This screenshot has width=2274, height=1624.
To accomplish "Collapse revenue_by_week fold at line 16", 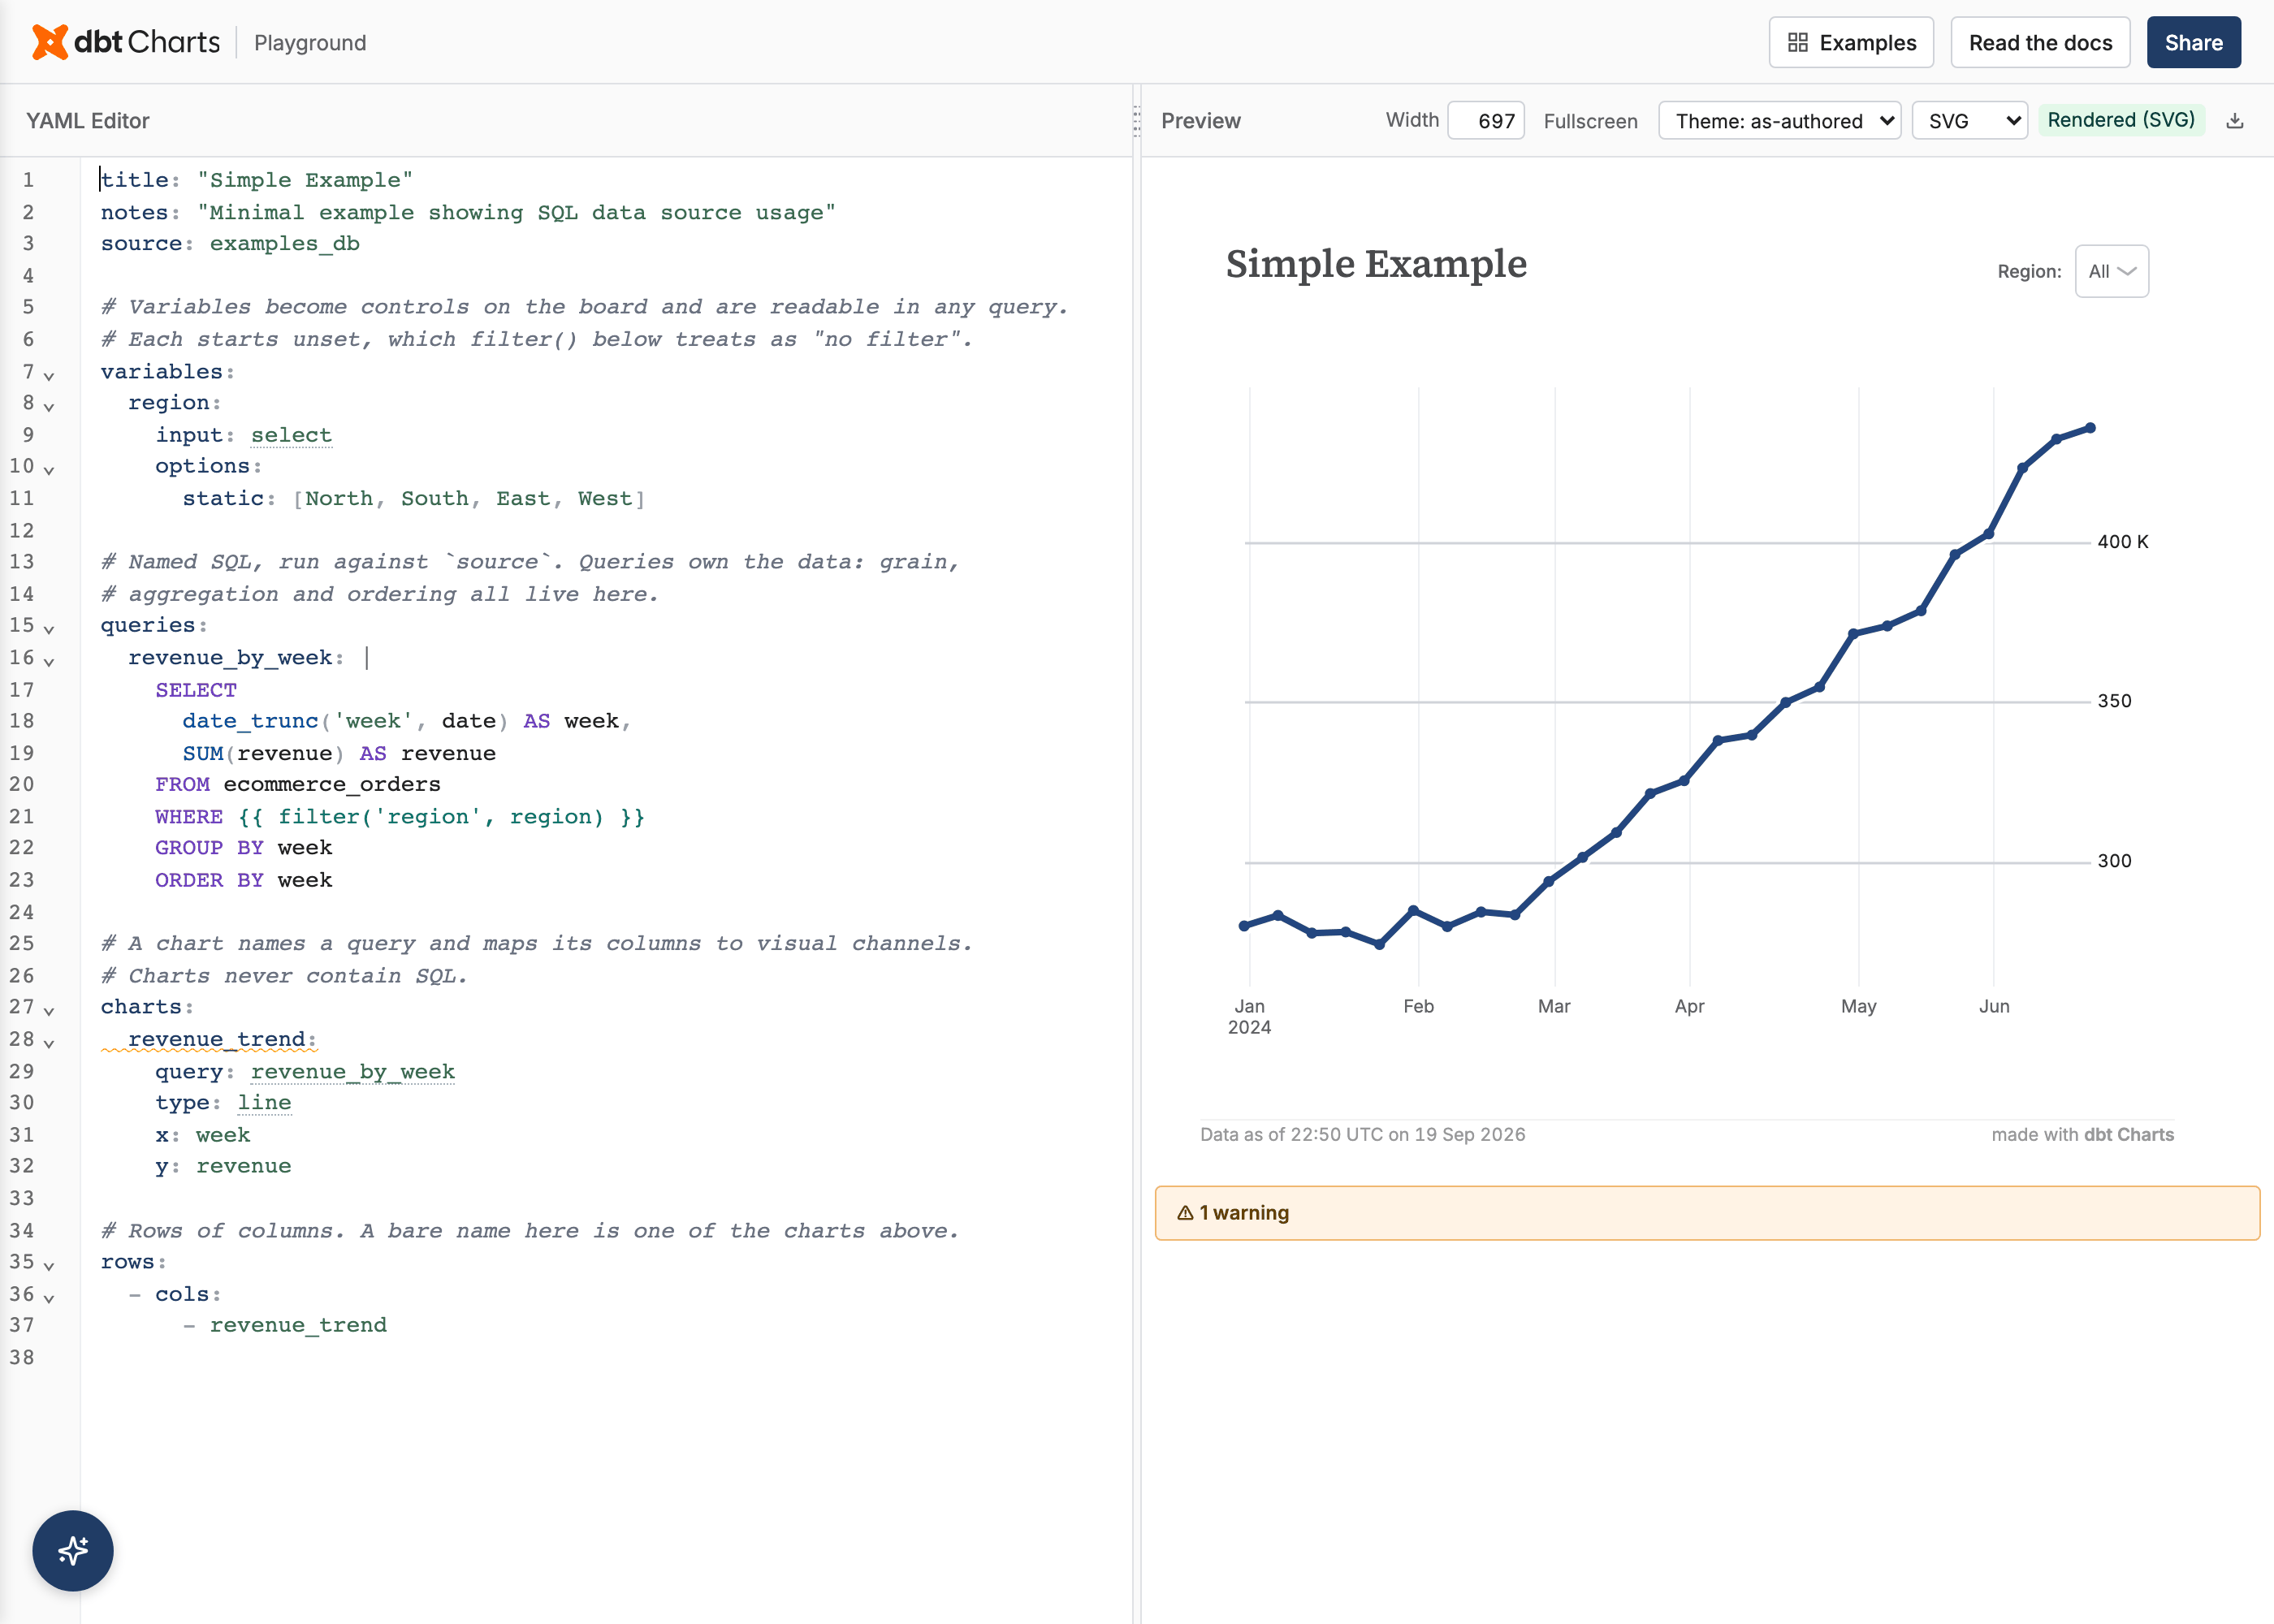I will [48, 661].
